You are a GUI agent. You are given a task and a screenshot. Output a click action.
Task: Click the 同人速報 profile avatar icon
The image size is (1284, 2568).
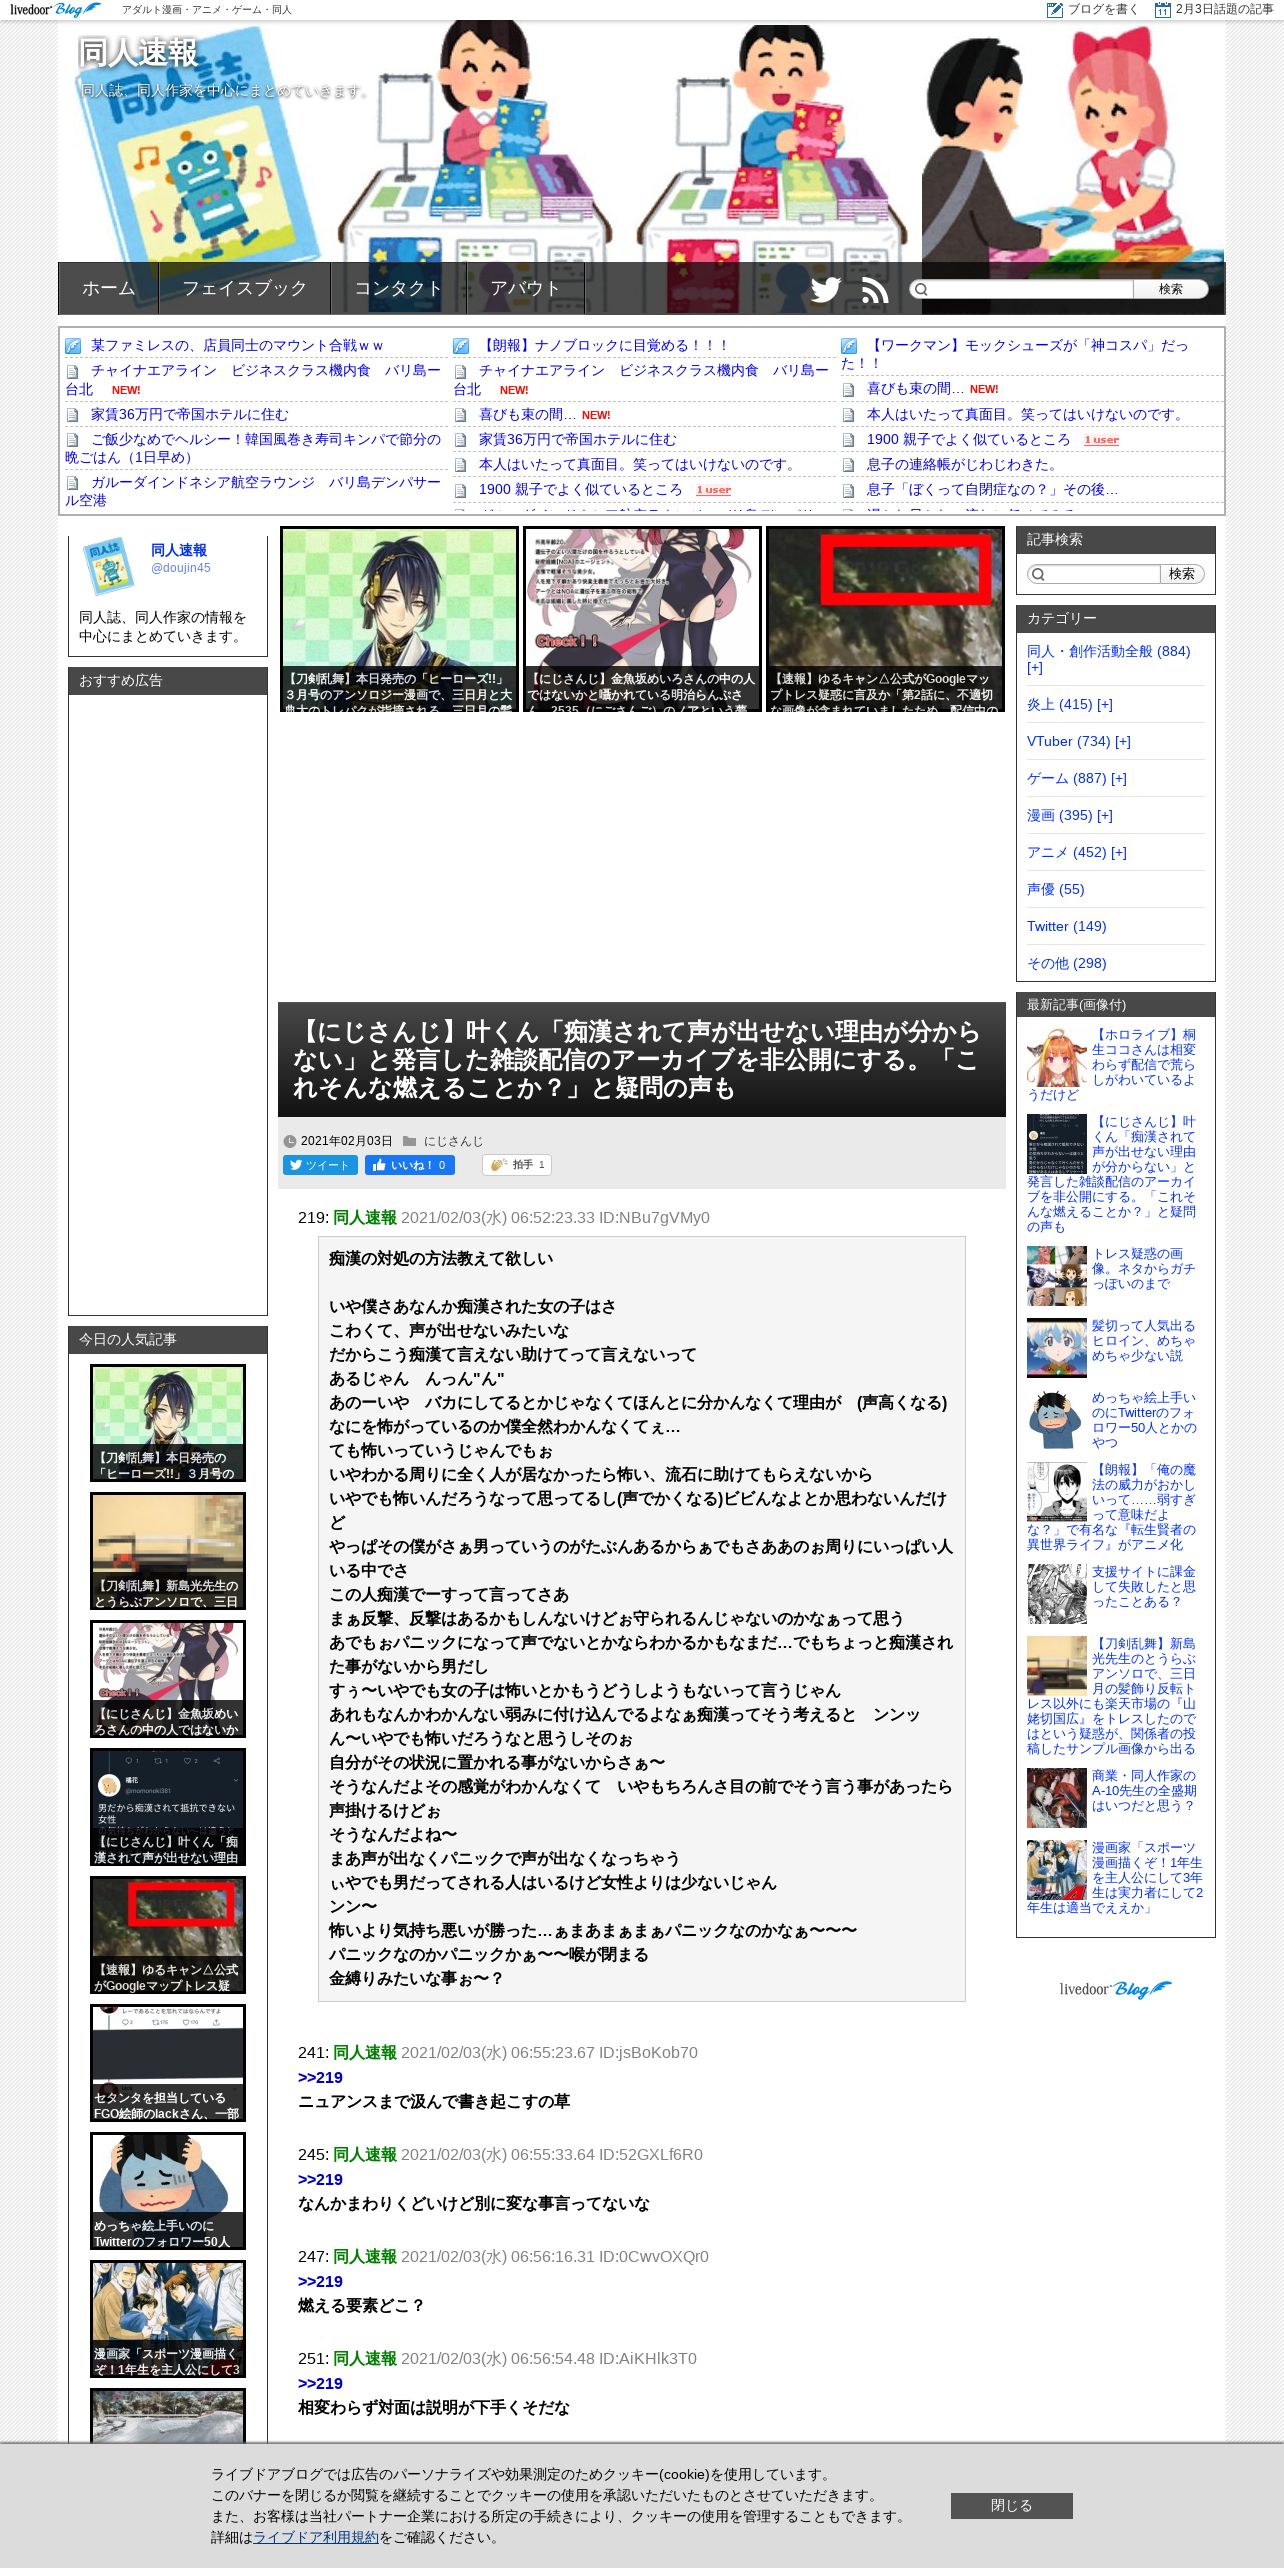pyautogui.click(x=108, y=566)
